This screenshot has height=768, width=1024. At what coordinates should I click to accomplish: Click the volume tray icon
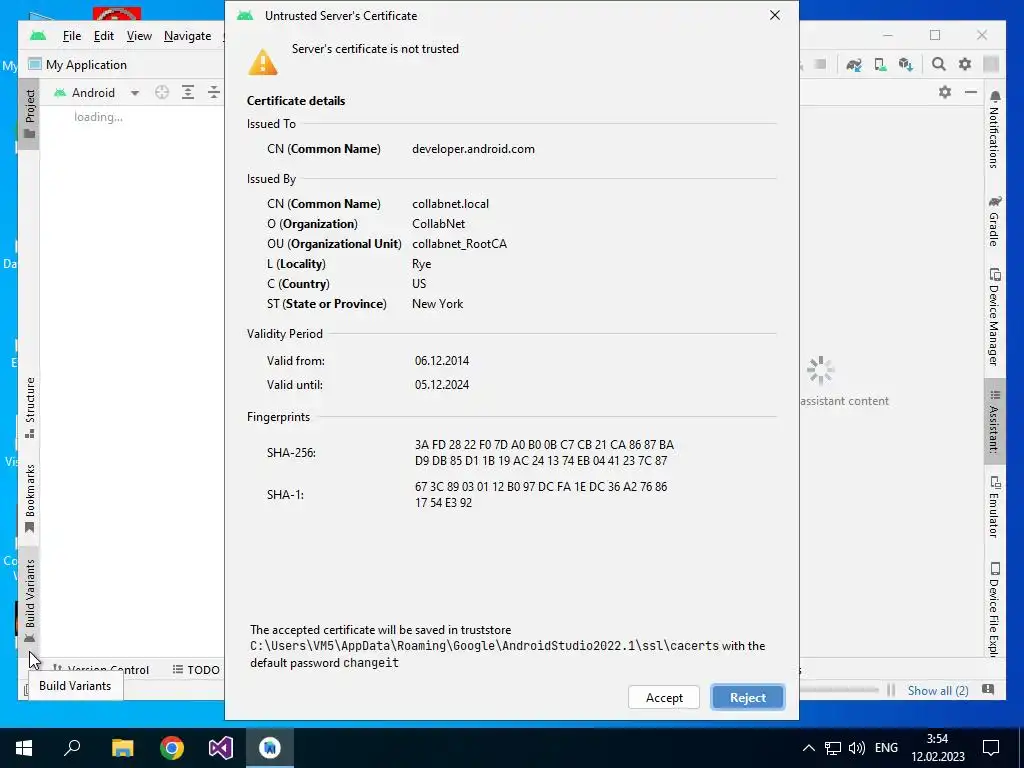point(856,748)
